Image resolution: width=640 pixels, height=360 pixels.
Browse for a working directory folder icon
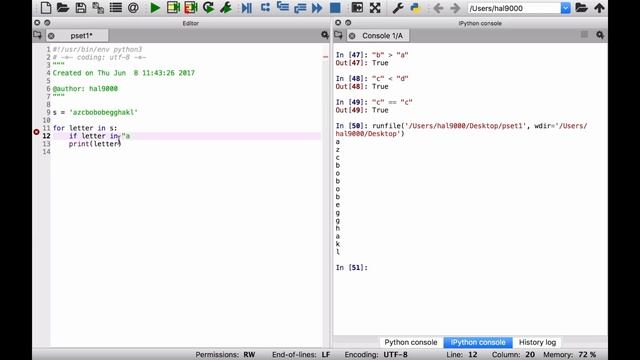coord(581,8)
